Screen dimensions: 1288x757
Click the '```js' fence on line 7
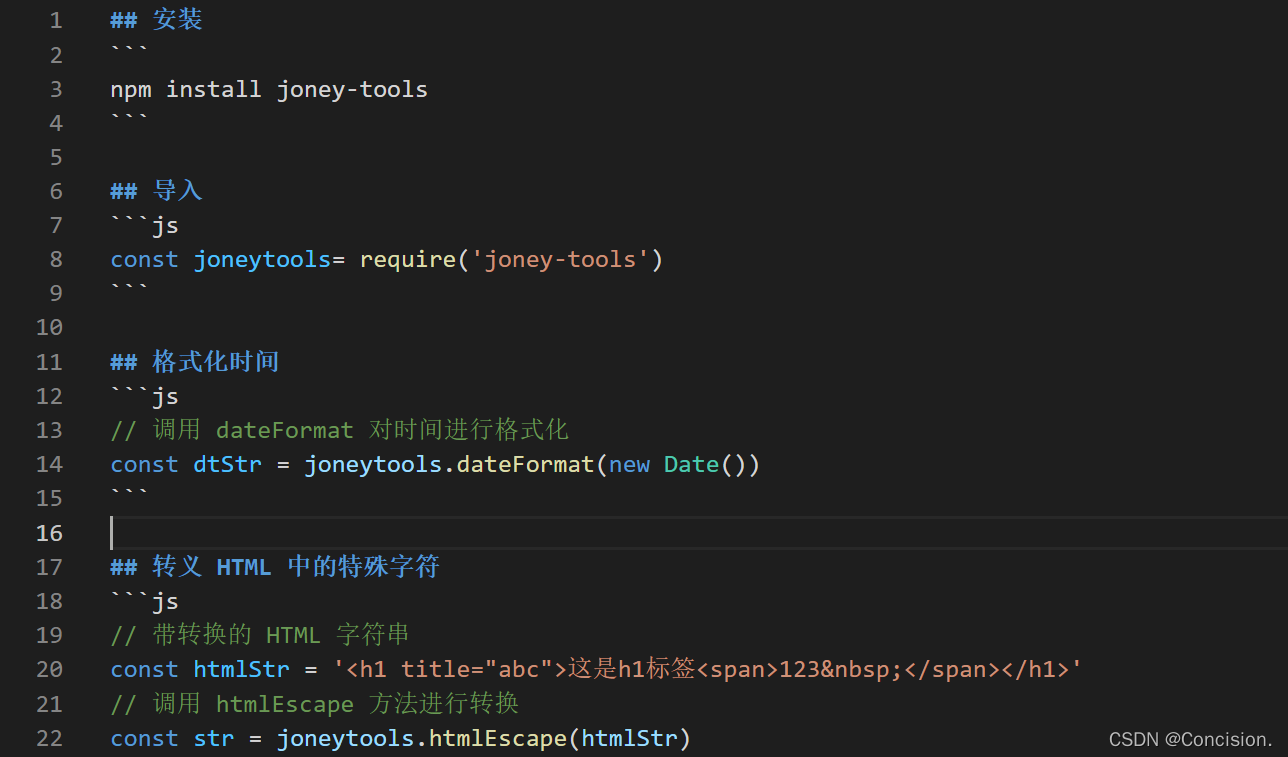(x=145, y=225)
